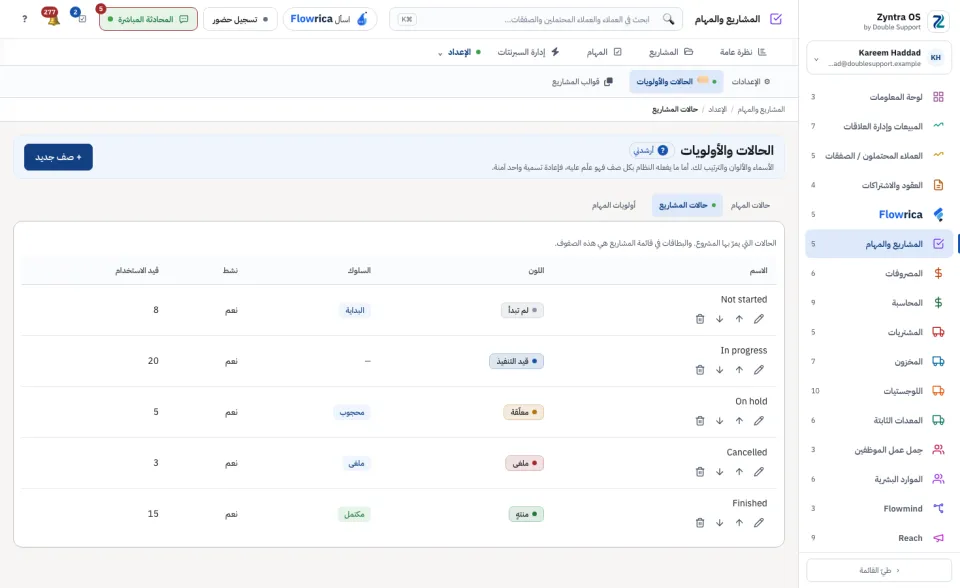Edit the On hold status row
This screenshot has width=960, height=588.
[x=759, y=420]
